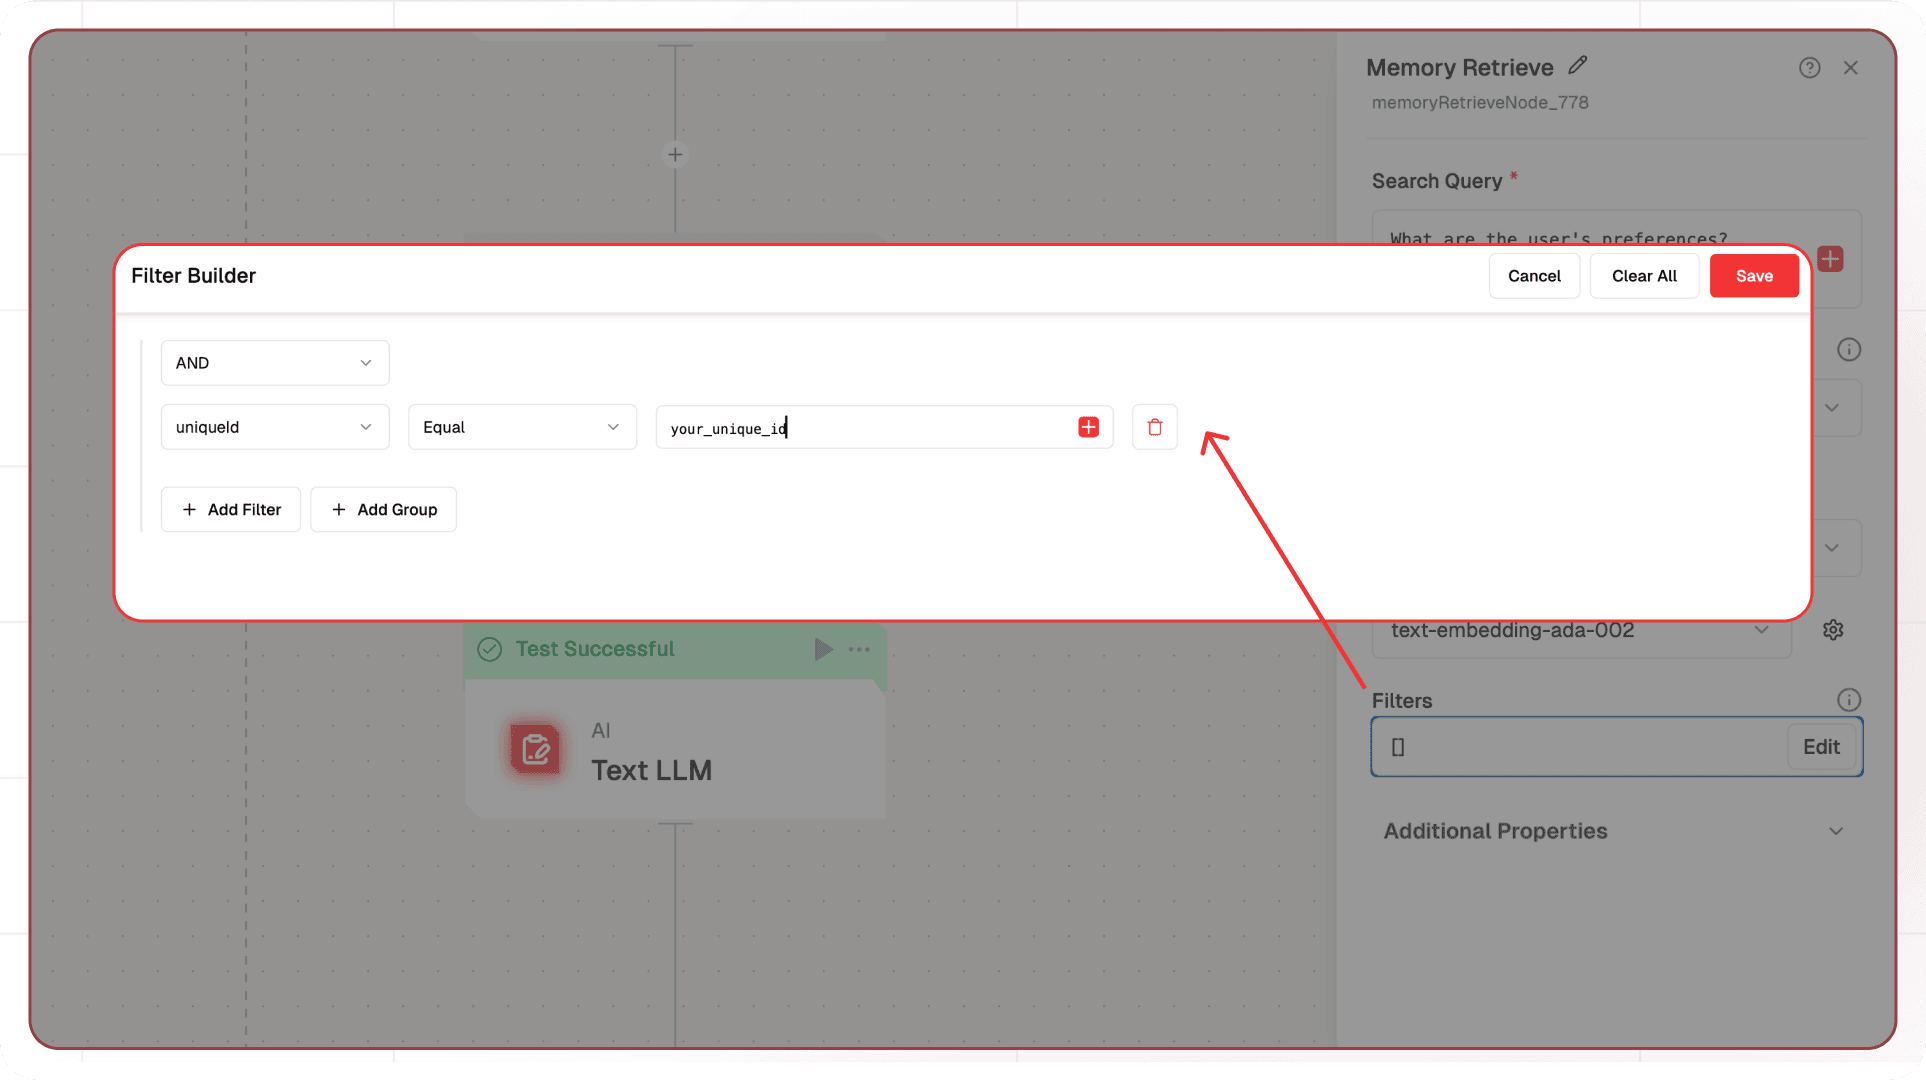Image resolution: width=1926 pixels, height=1080 pixels.
Task: Click the your_unique_id value input field
Action: coord(860,428)
